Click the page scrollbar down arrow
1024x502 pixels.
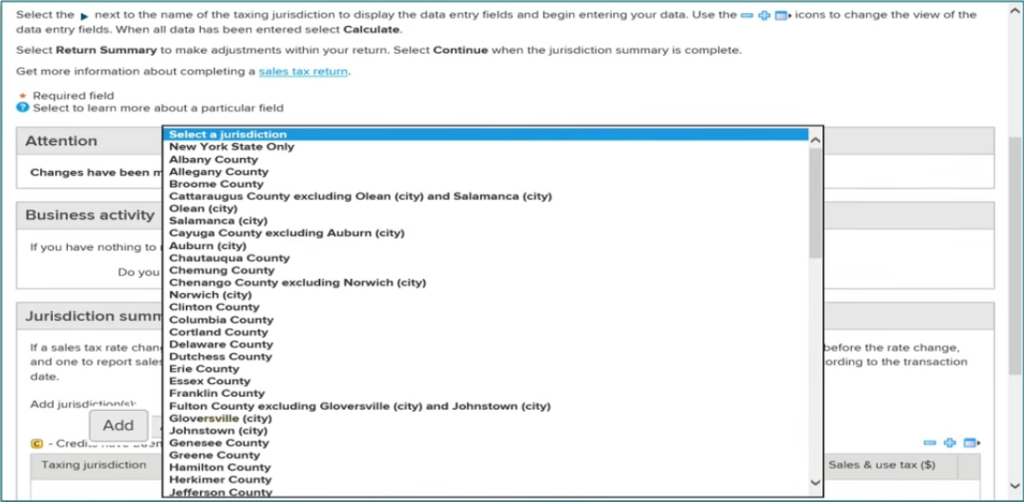tap(1016, 485)
